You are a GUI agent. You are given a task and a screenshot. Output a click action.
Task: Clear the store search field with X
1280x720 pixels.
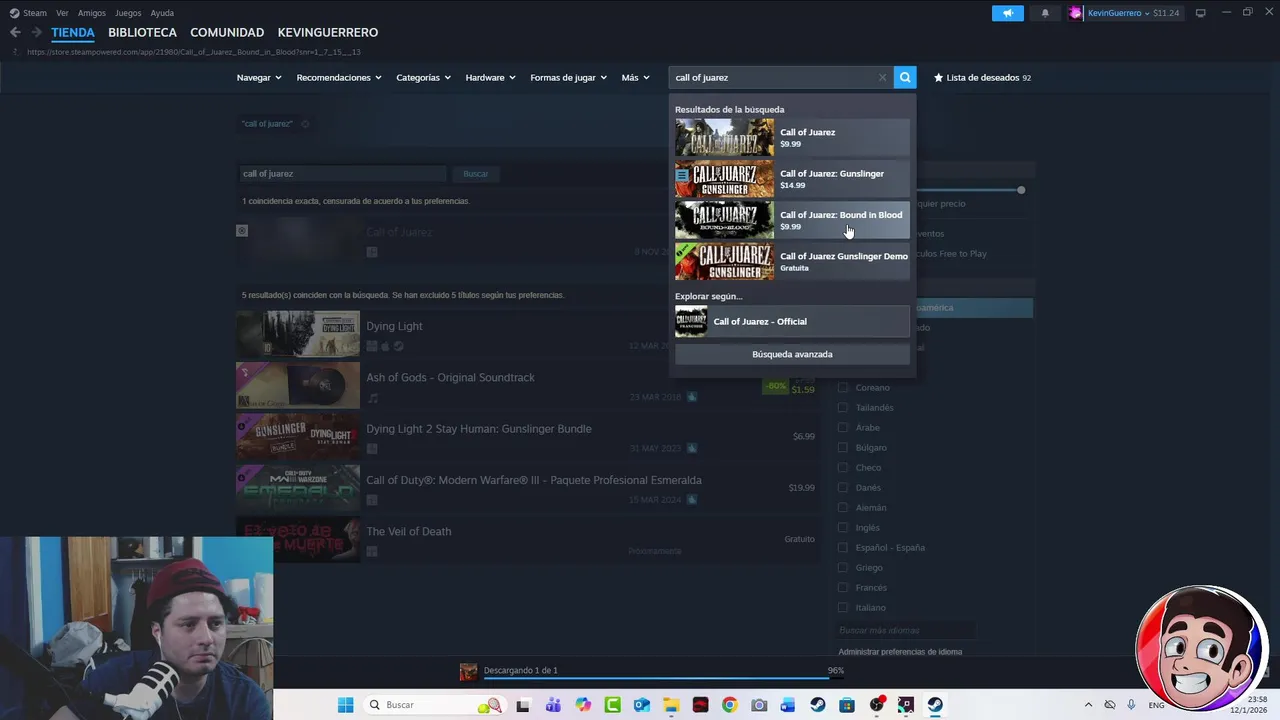point(882,77)
